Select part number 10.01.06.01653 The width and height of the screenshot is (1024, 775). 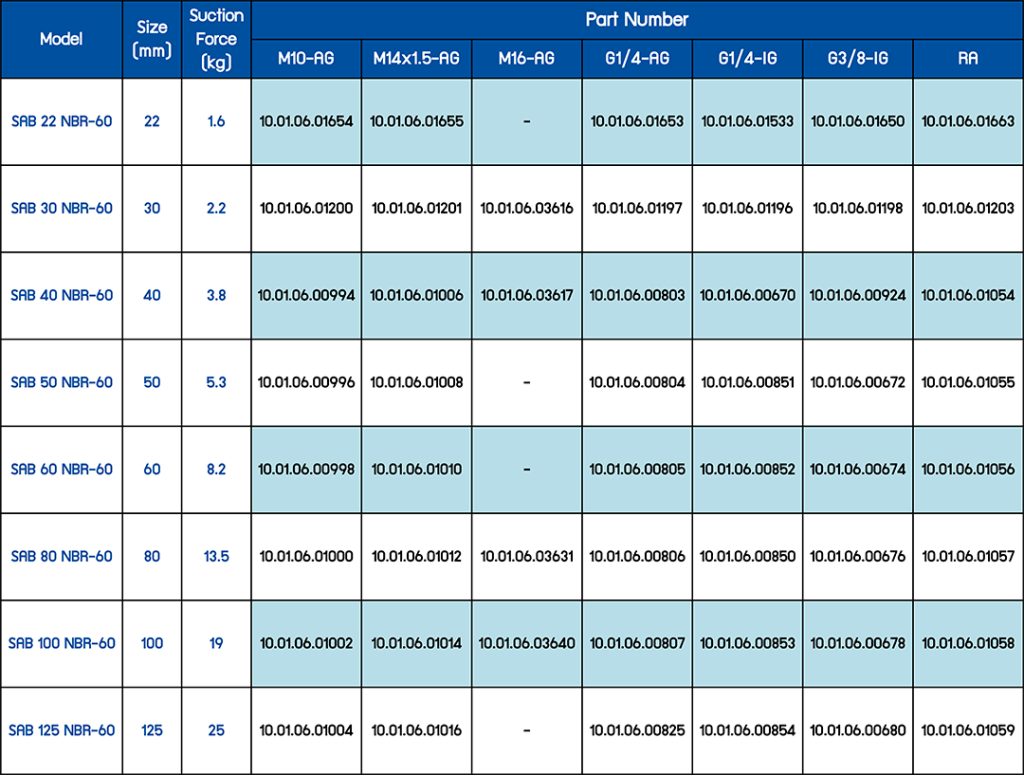pyautogui.click(x=637, y=121)
